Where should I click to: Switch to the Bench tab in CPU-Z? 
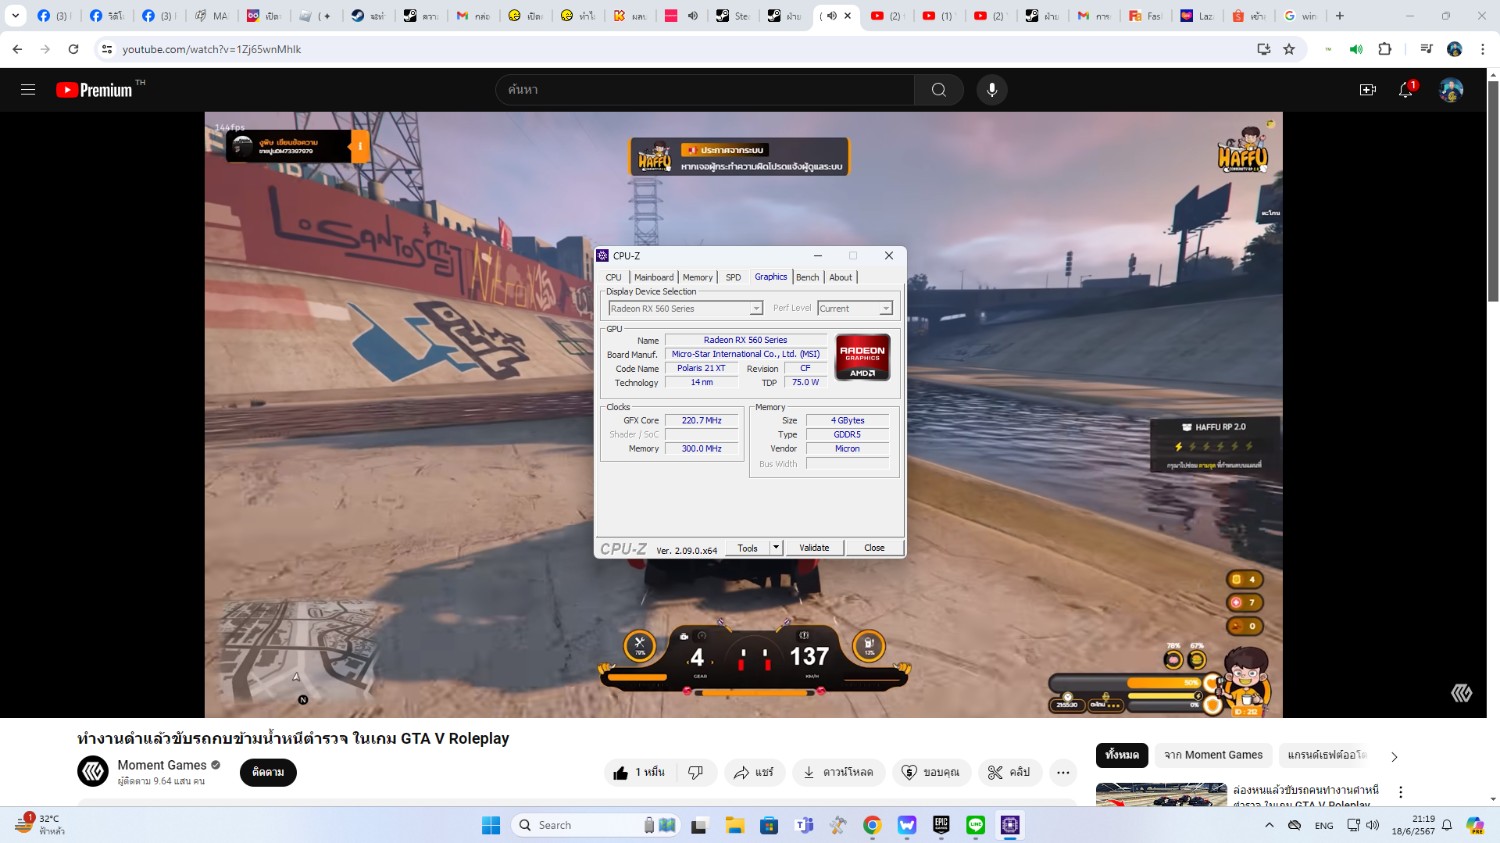808,277
